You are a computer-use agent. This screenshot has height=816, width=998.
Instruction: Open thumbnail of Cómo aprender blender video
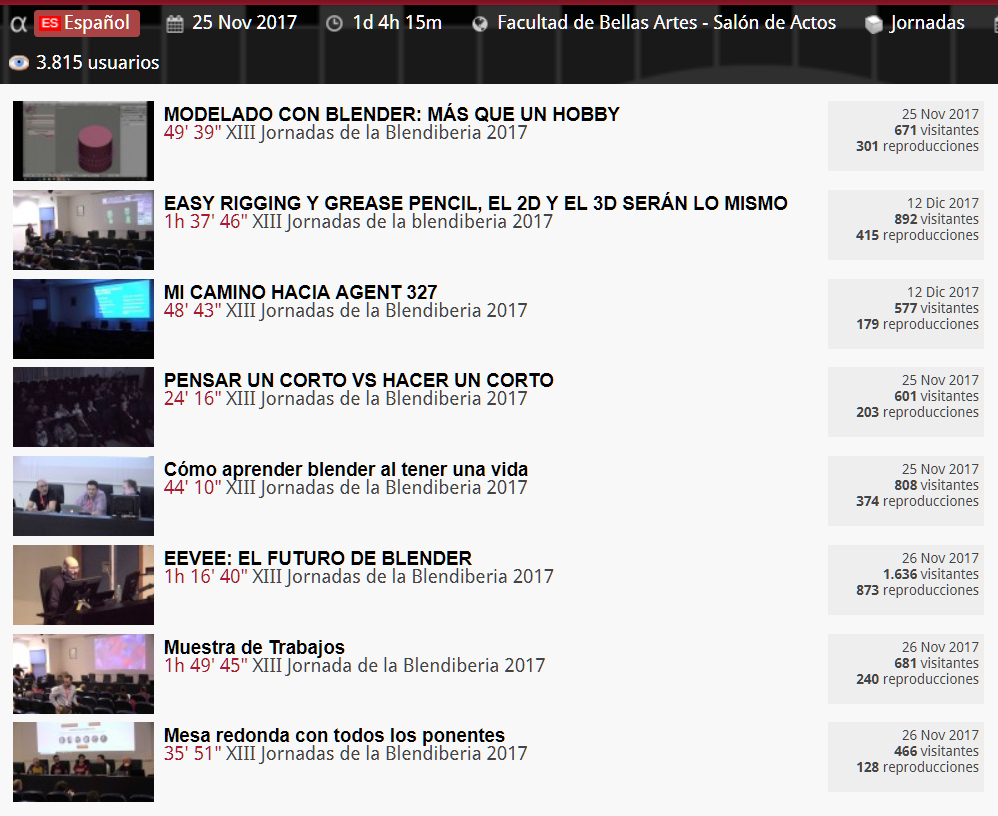click(83, 496)
